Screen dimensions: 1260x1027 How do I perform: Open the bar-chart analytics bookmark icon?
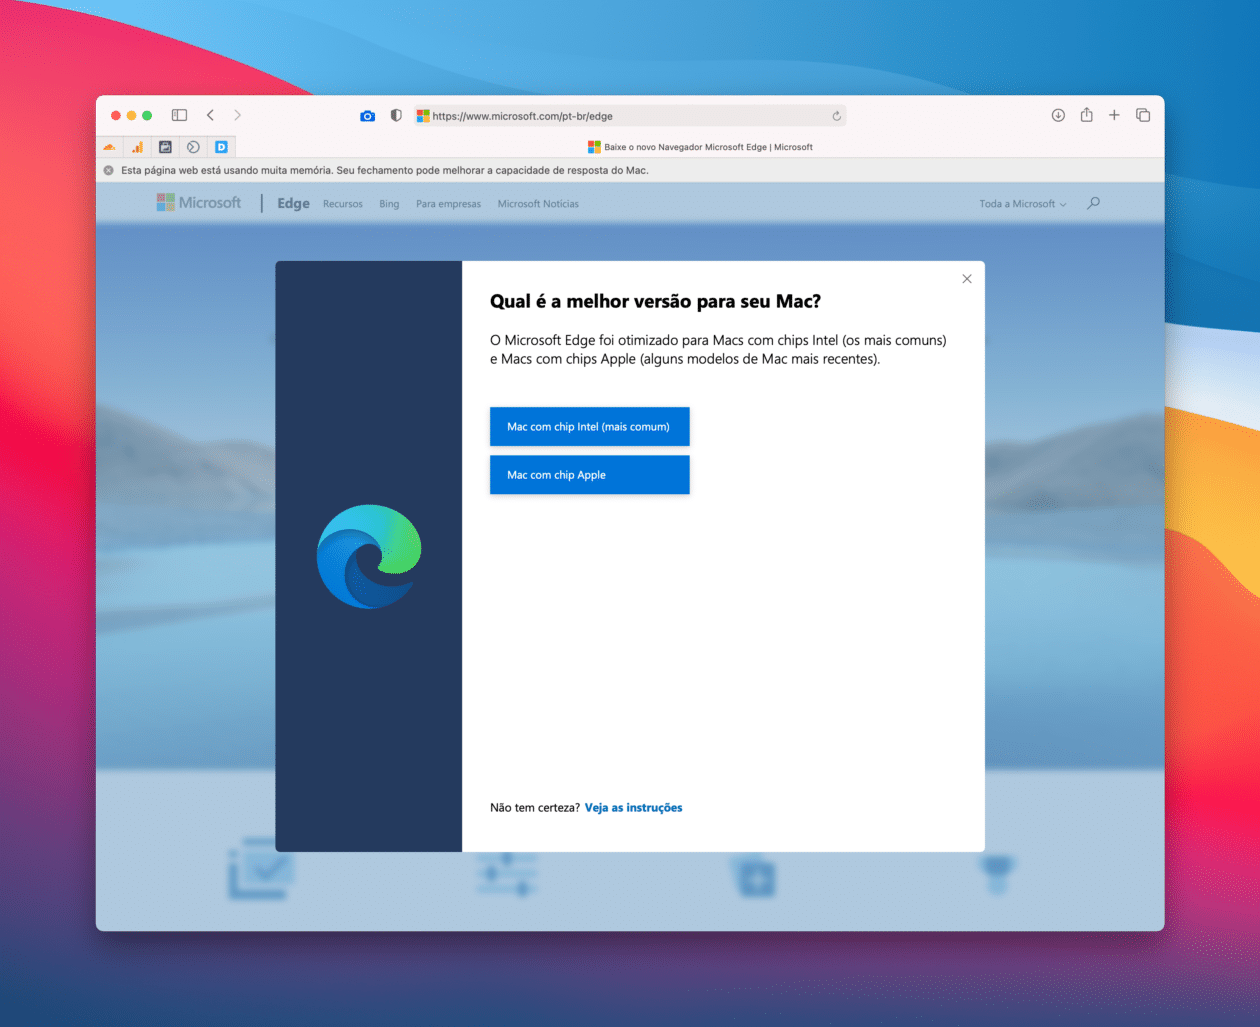click(x=137, y=147)
